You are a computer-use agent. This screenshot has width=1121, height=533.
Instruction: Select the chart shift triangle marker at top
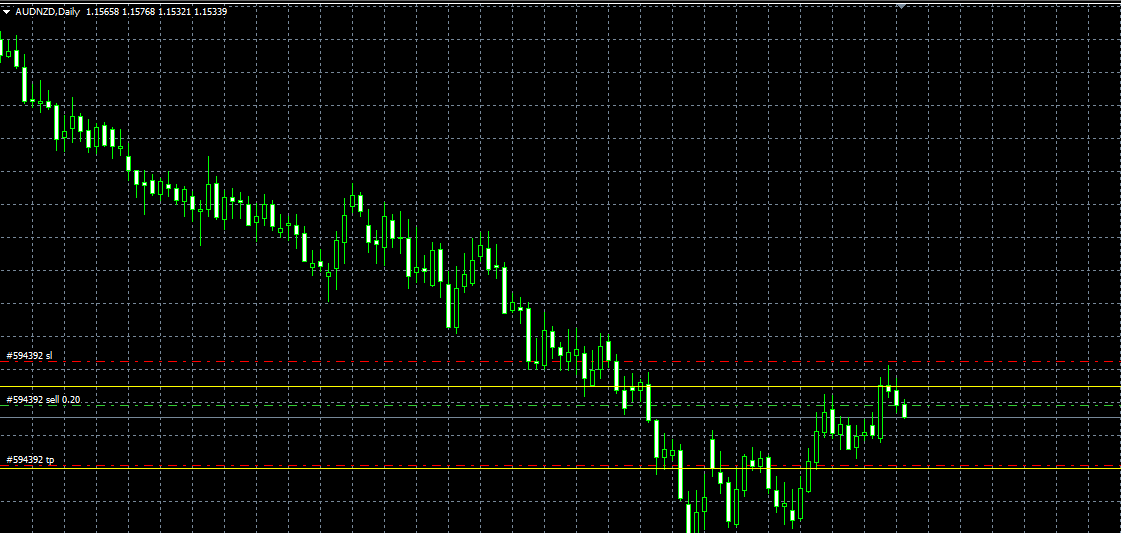pyautogui.click(x=902, y=6)
